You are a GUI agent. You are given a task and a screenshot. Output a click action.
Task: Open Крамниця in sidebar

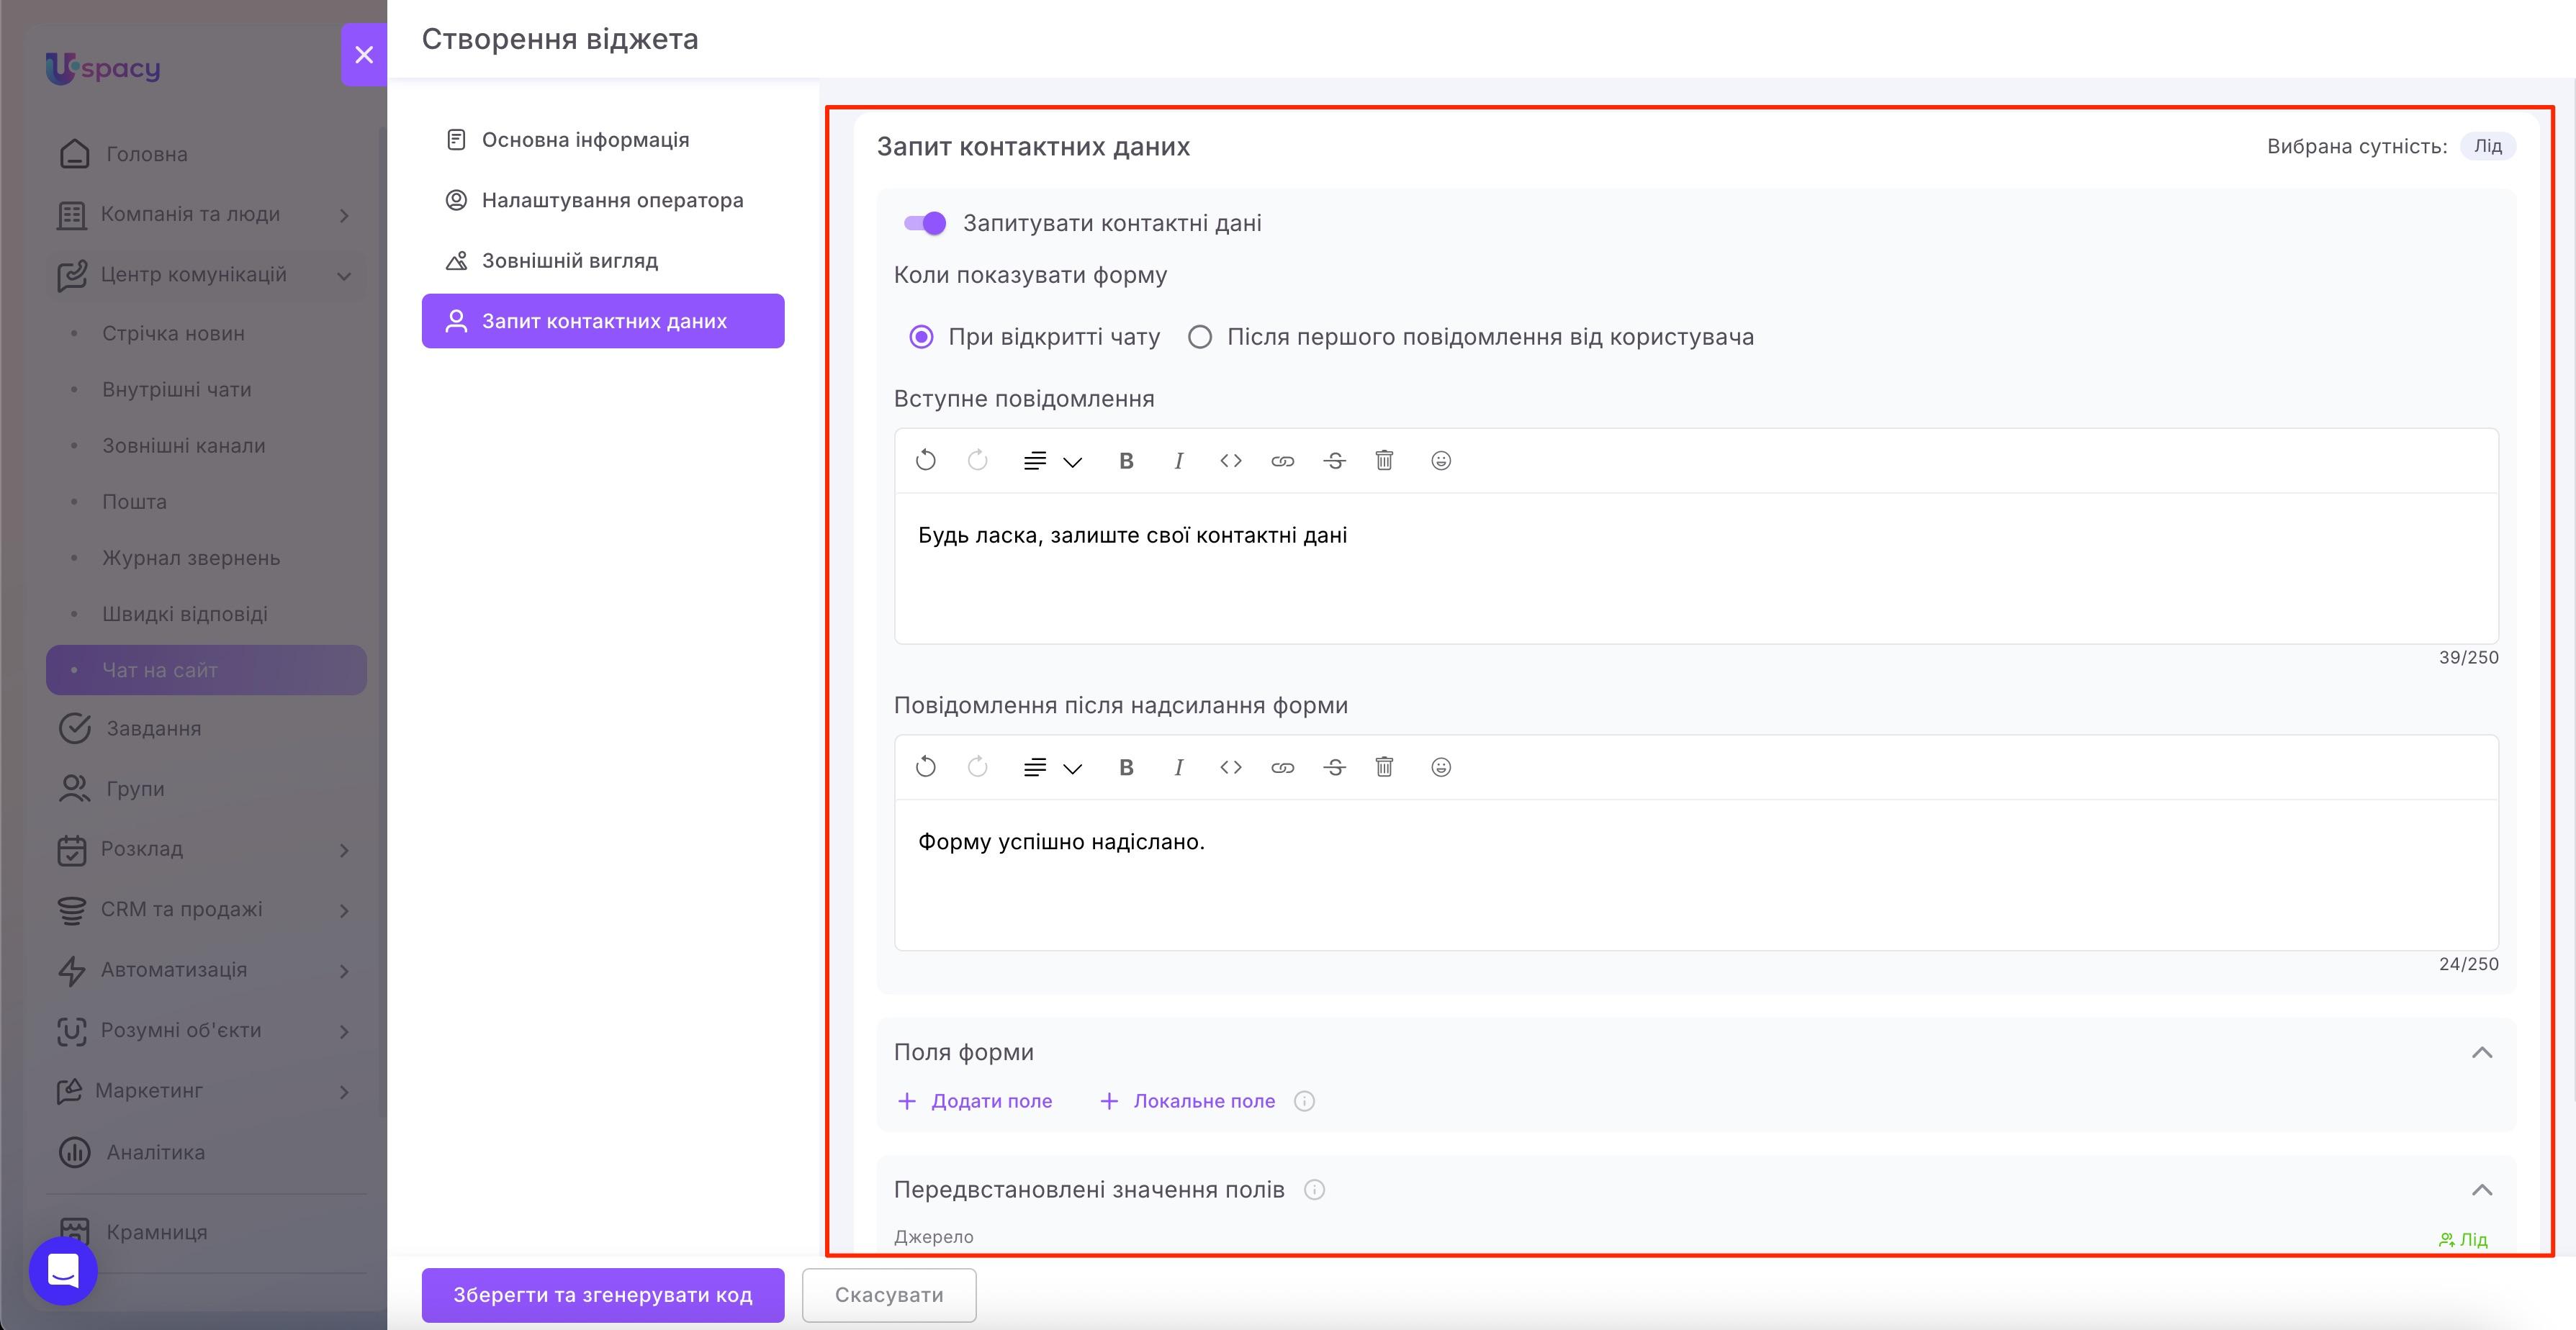[206, 1232]
